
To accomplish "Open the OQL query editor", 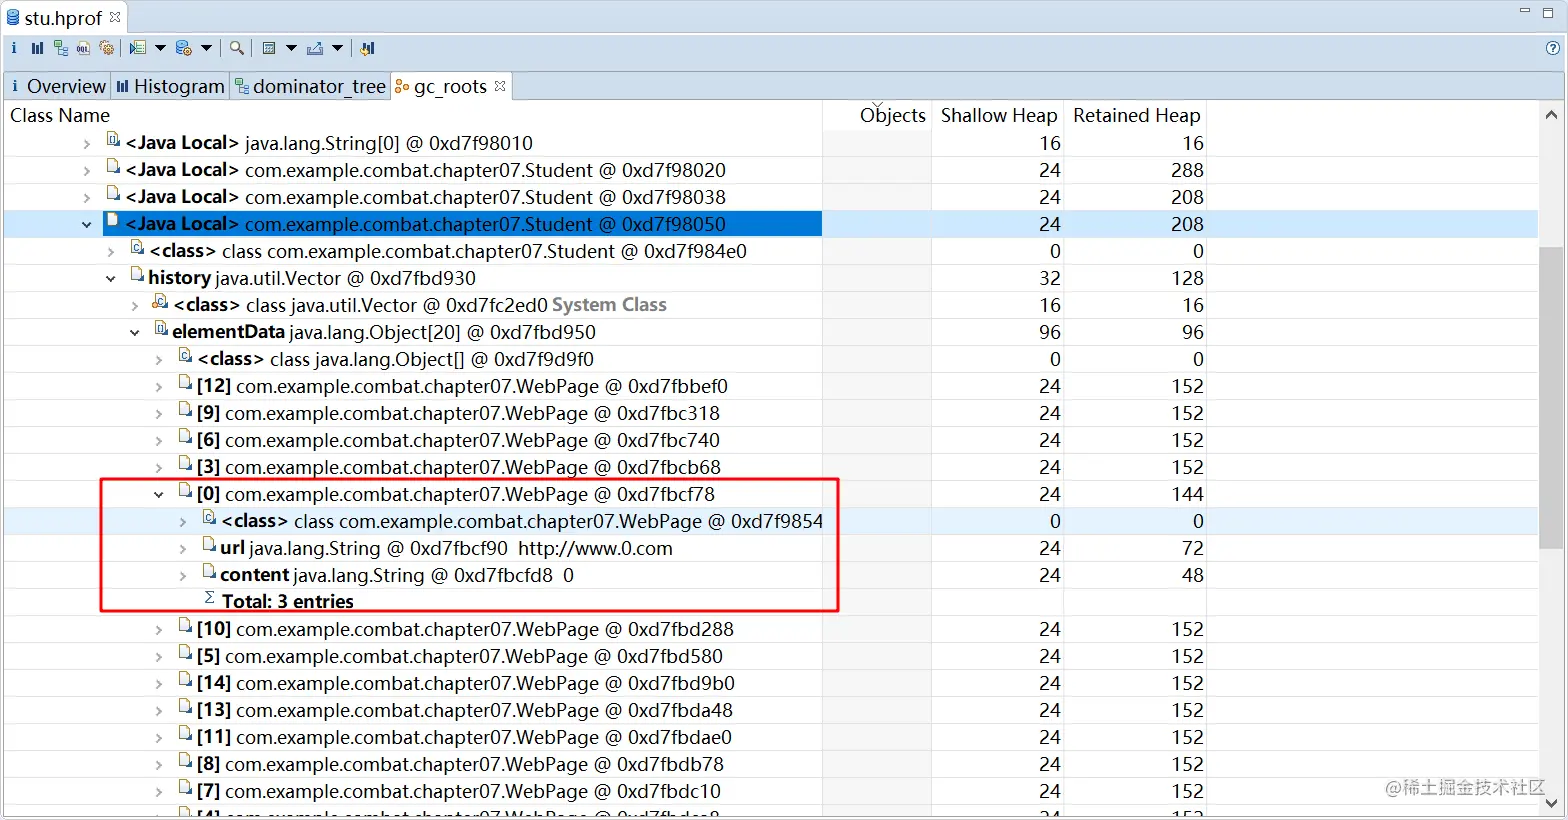I will tap(83, 48).
